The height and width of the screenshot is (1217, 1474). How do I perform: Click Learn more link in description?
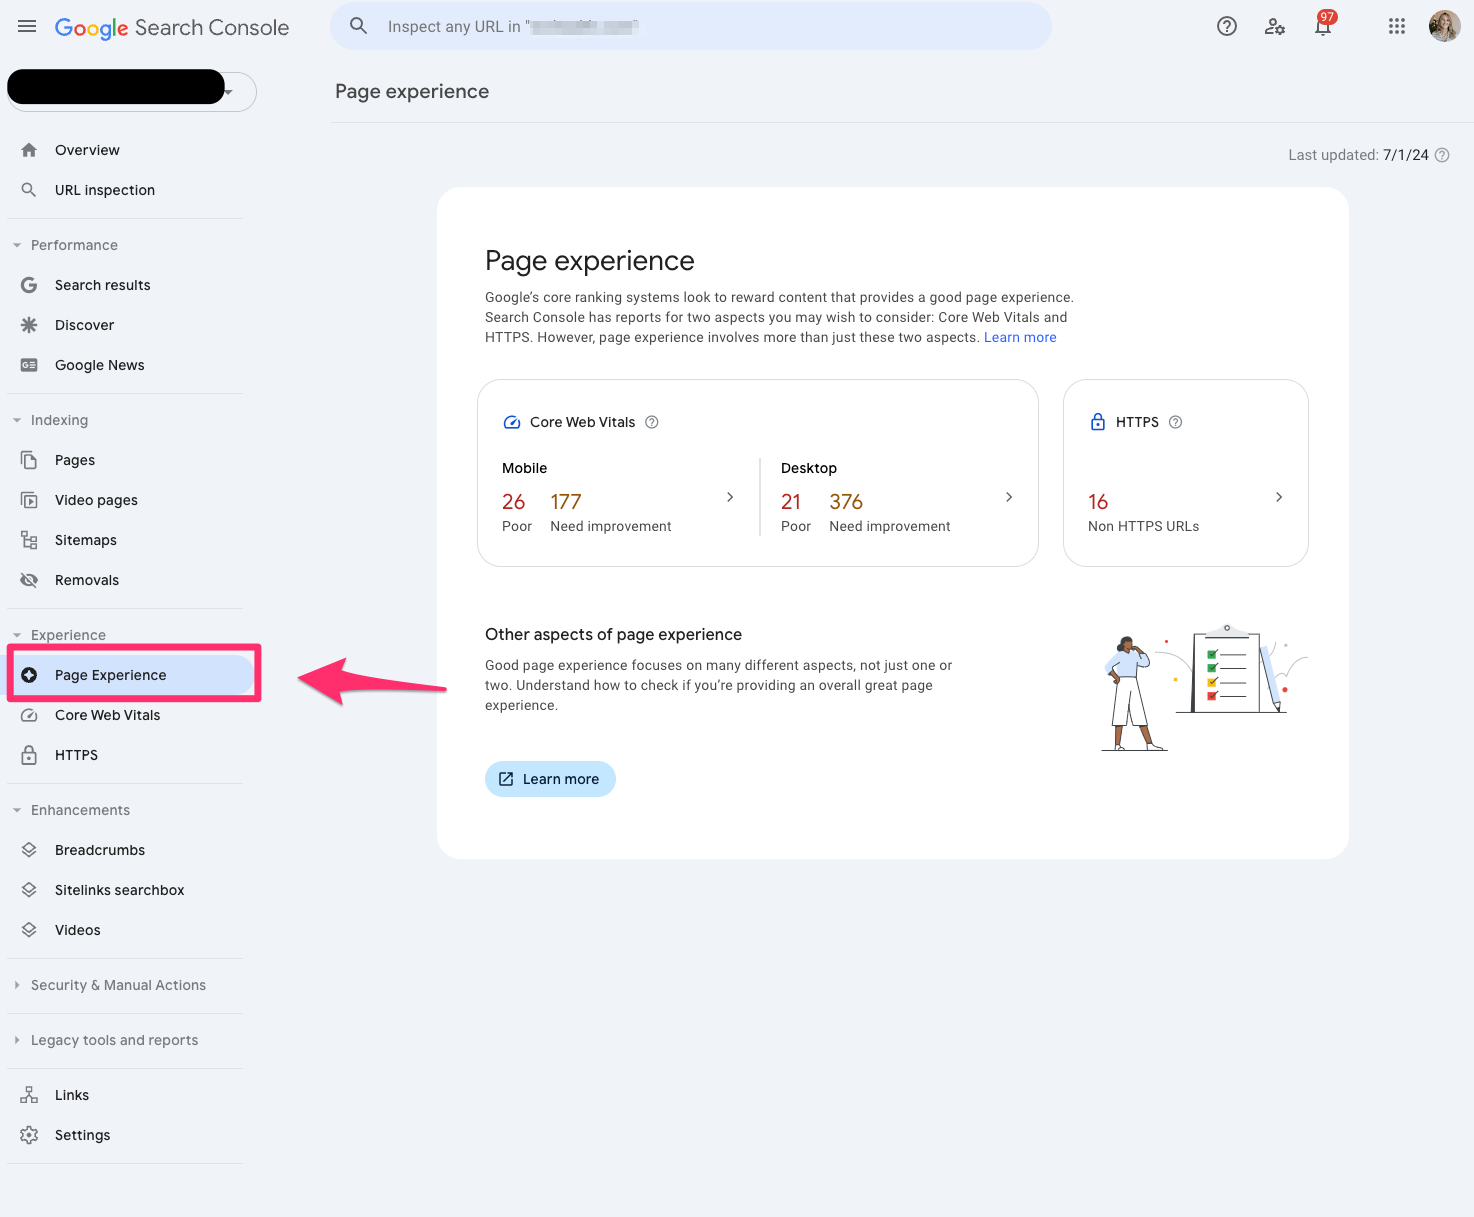(x=1020, y=337)
